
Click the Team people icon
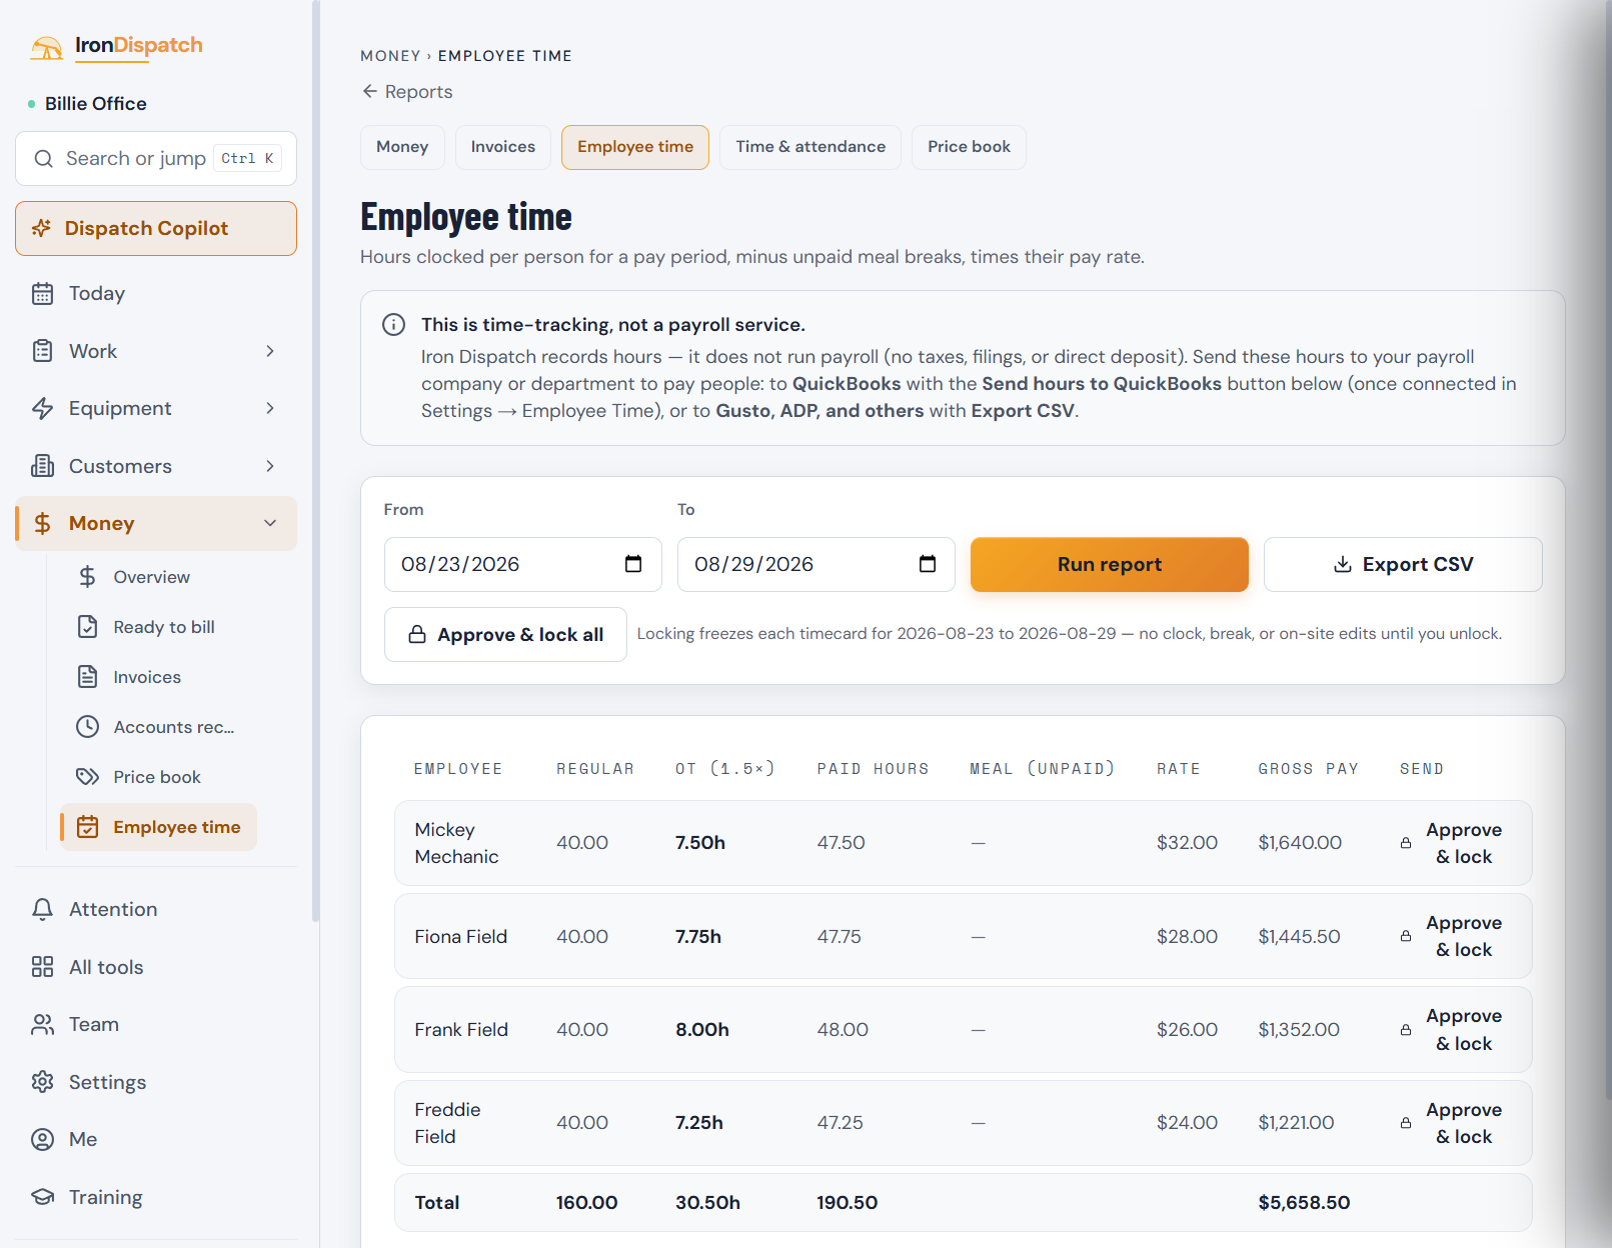pyautogui.click(x=42, y=1024)
